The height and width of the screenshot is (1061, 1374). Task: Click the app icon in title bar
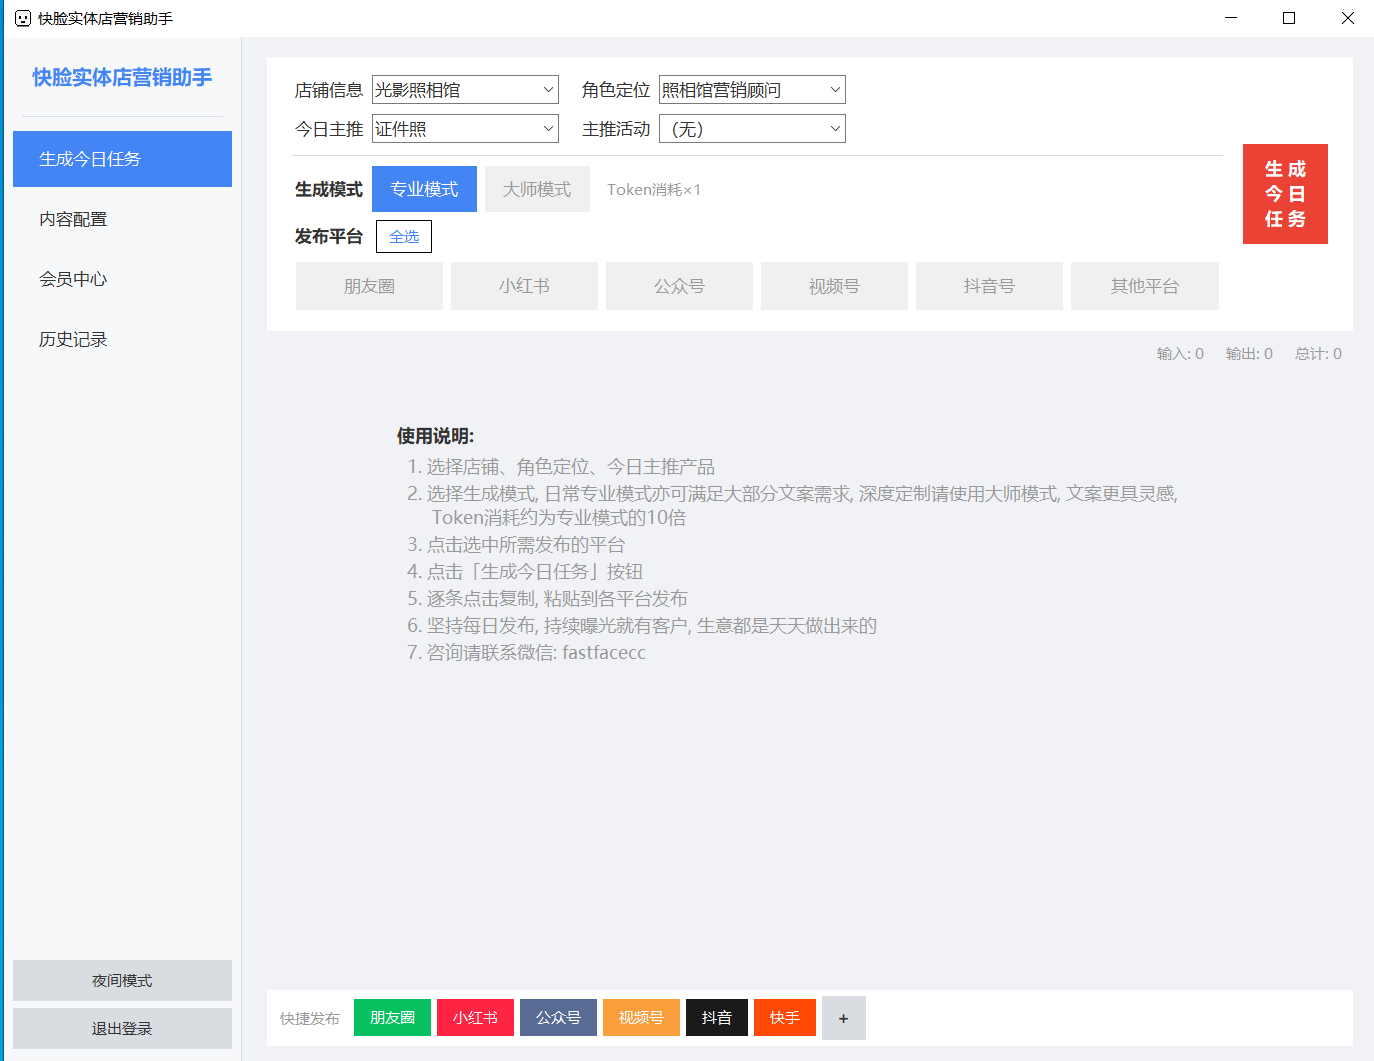click(23, 18)
